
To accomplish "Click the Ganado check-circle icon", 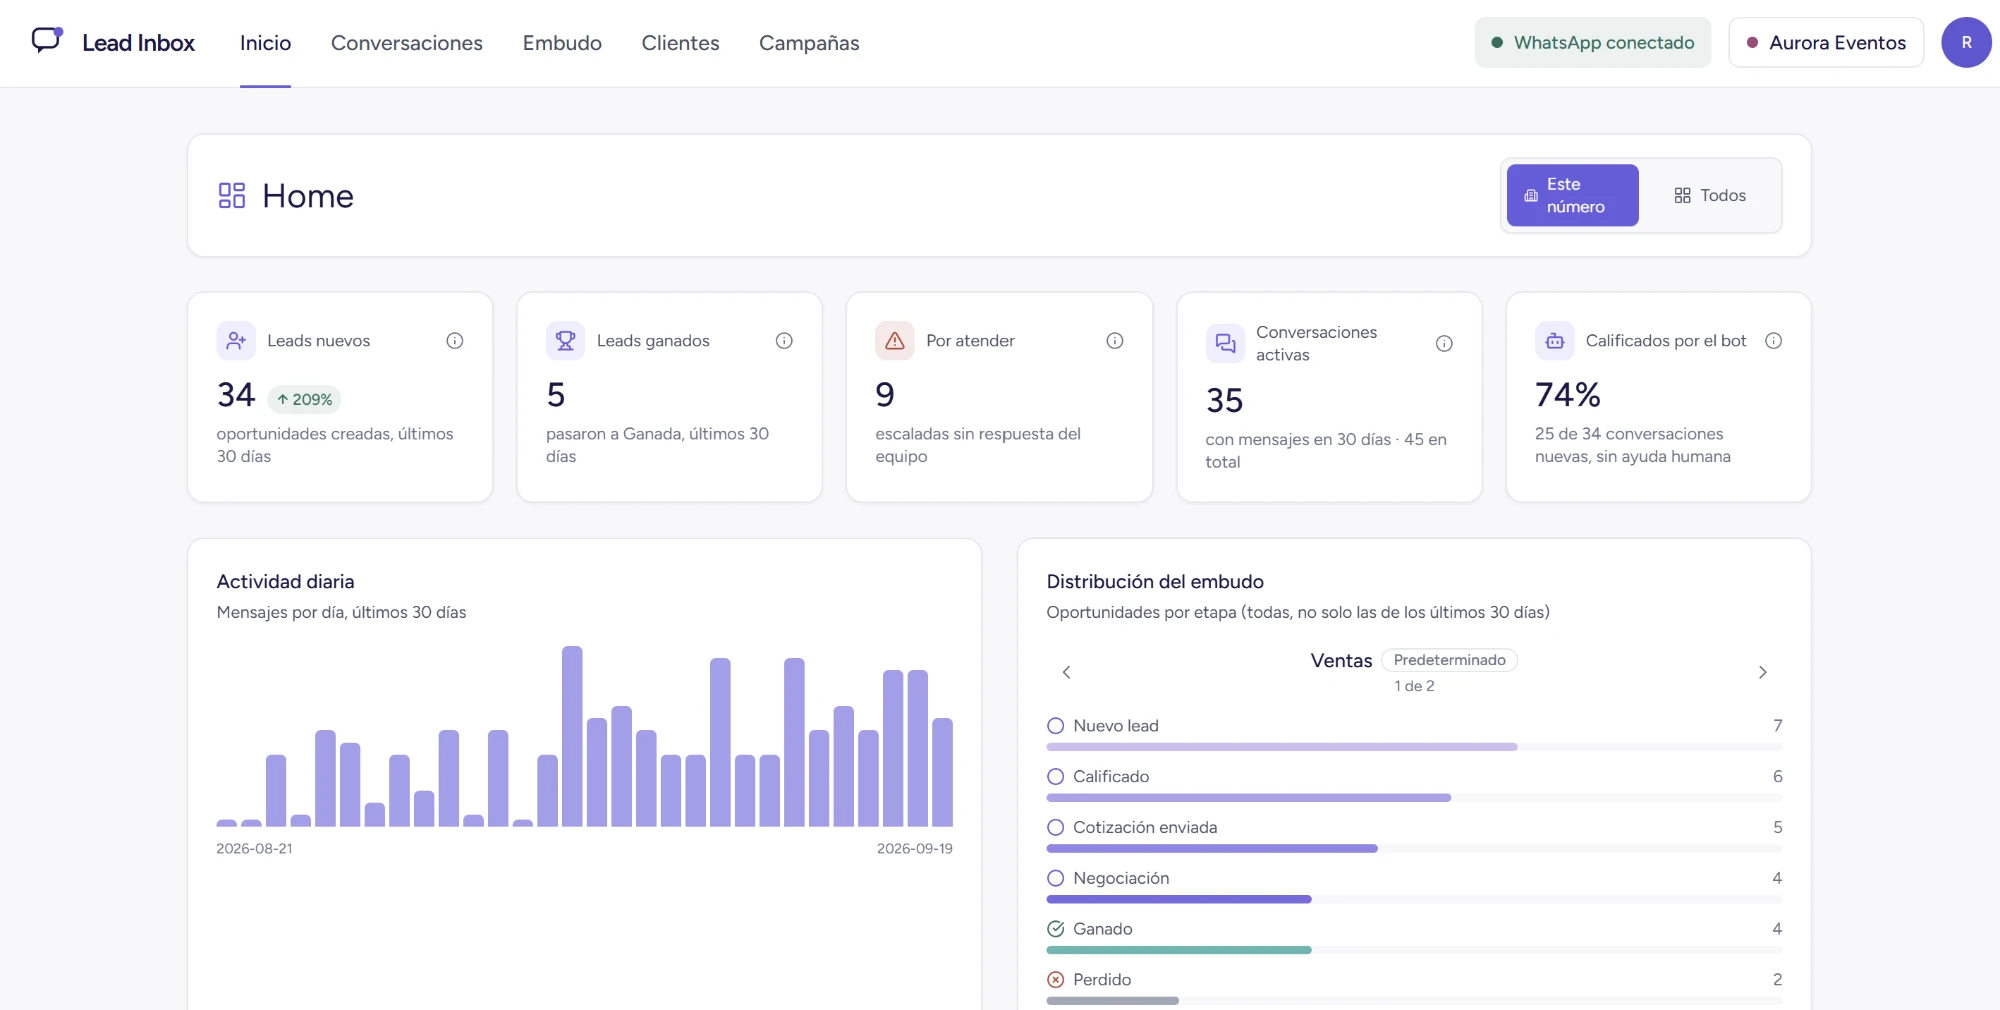I will point(1055,929).
